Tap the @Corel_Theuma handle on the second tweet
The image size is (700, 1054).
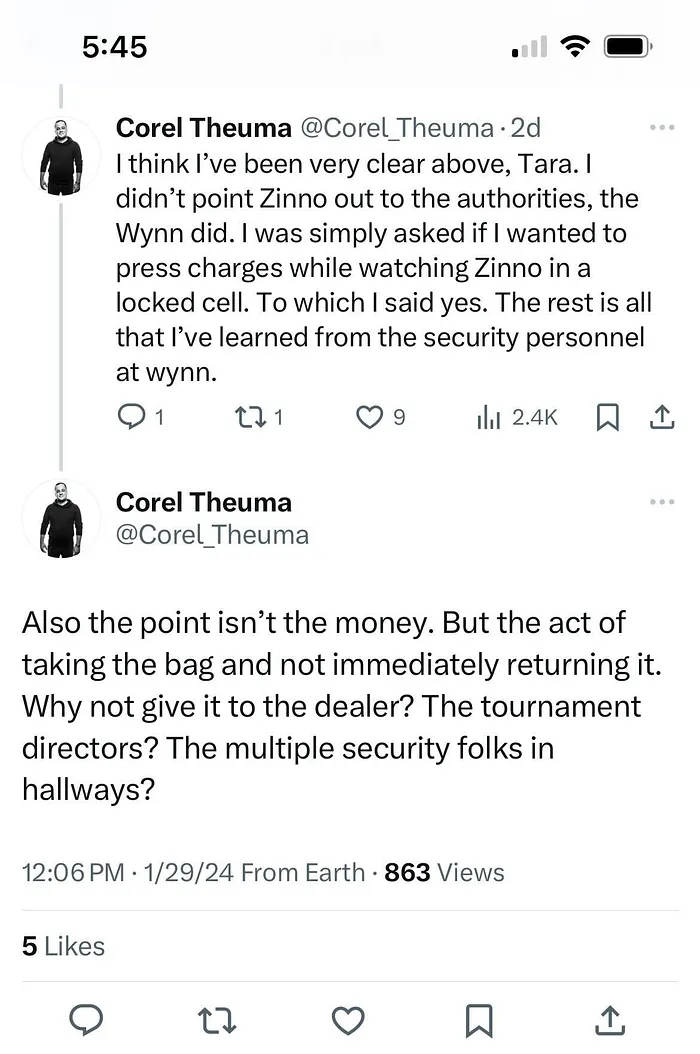pyautogui.click(x=212, y=534)
